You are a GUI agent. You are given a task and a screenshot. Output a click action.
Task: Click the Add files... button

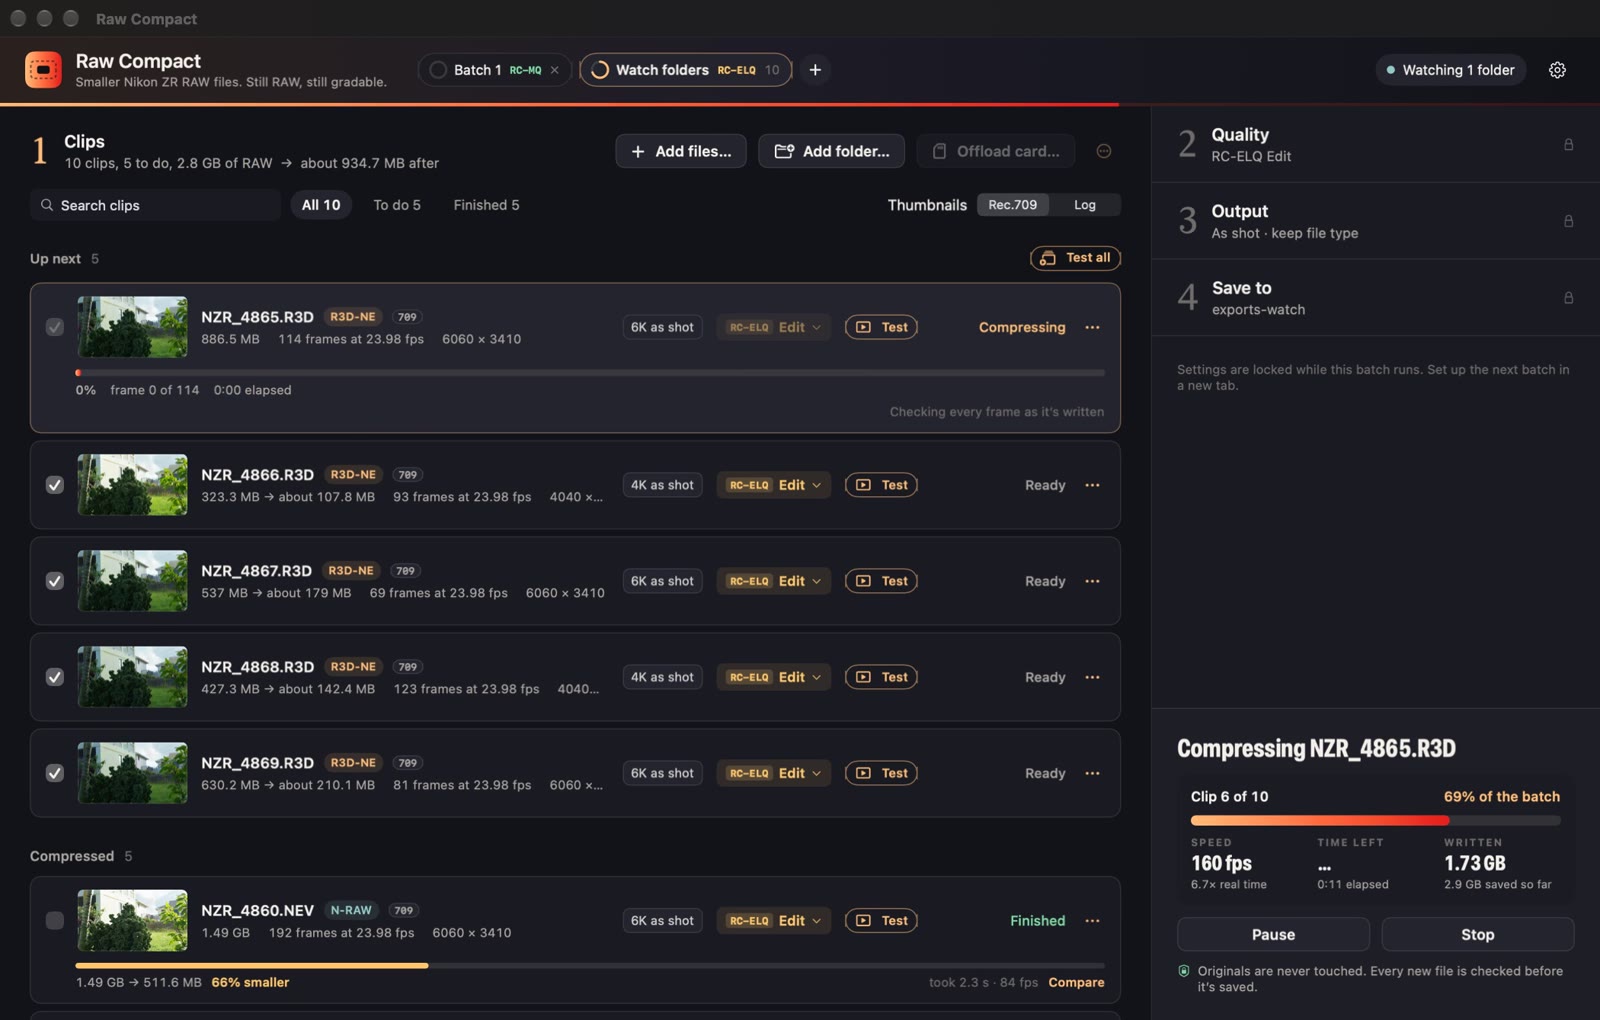(x=681, y=151)
